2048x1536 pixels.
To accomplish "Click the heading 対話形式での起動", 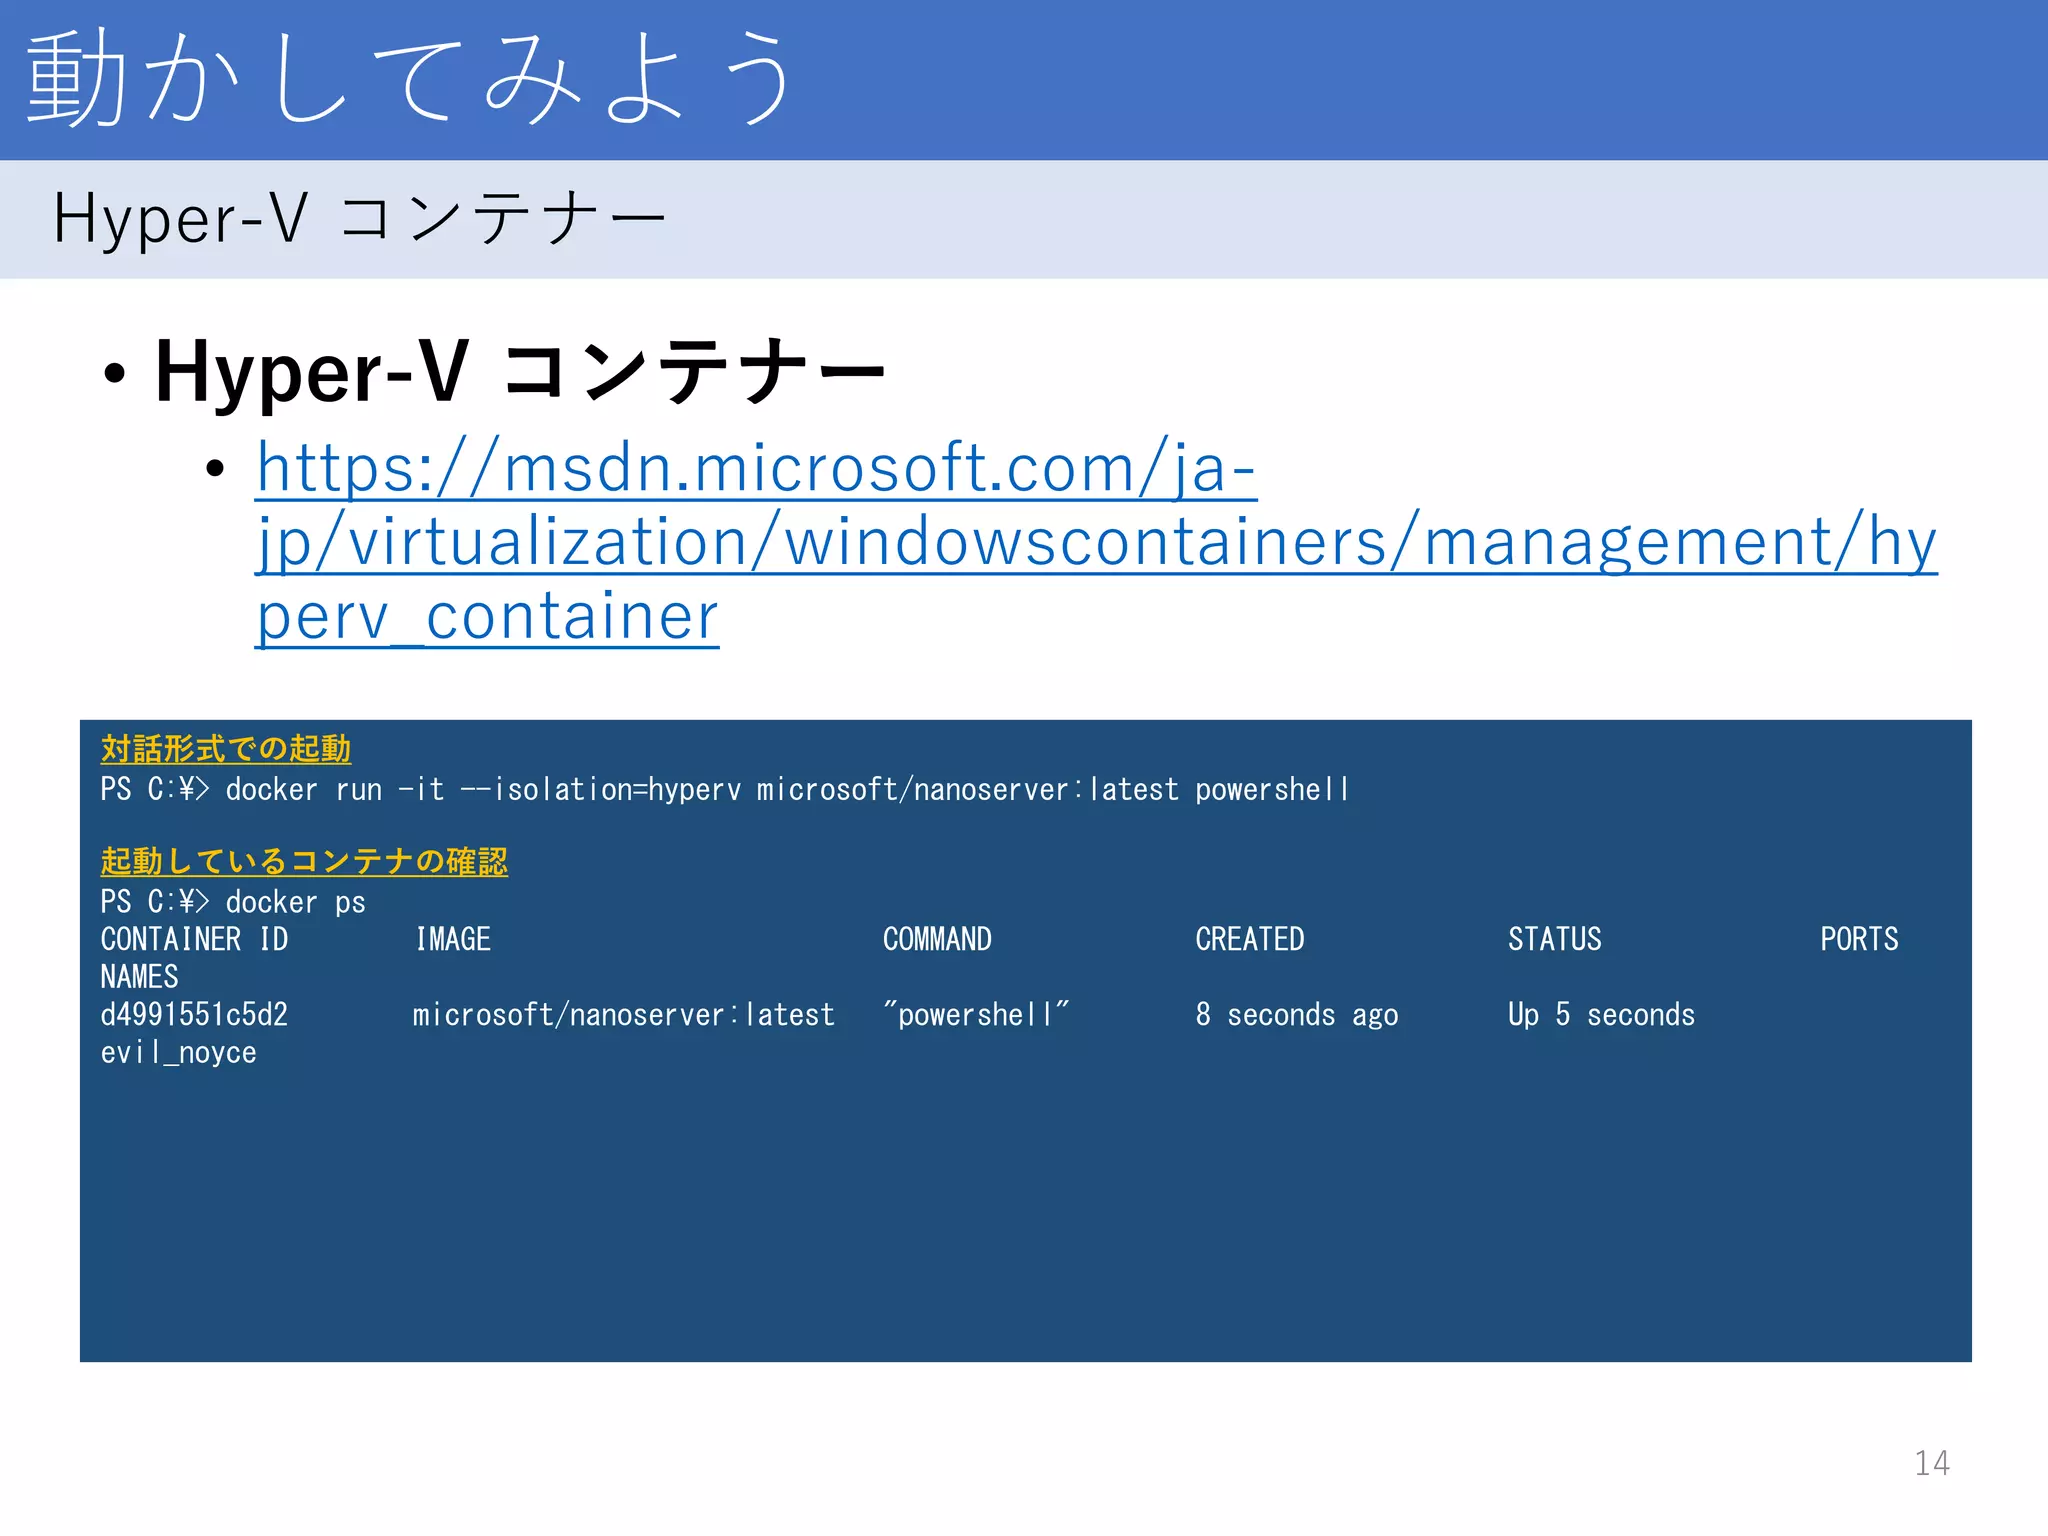I will coord(226,748).
